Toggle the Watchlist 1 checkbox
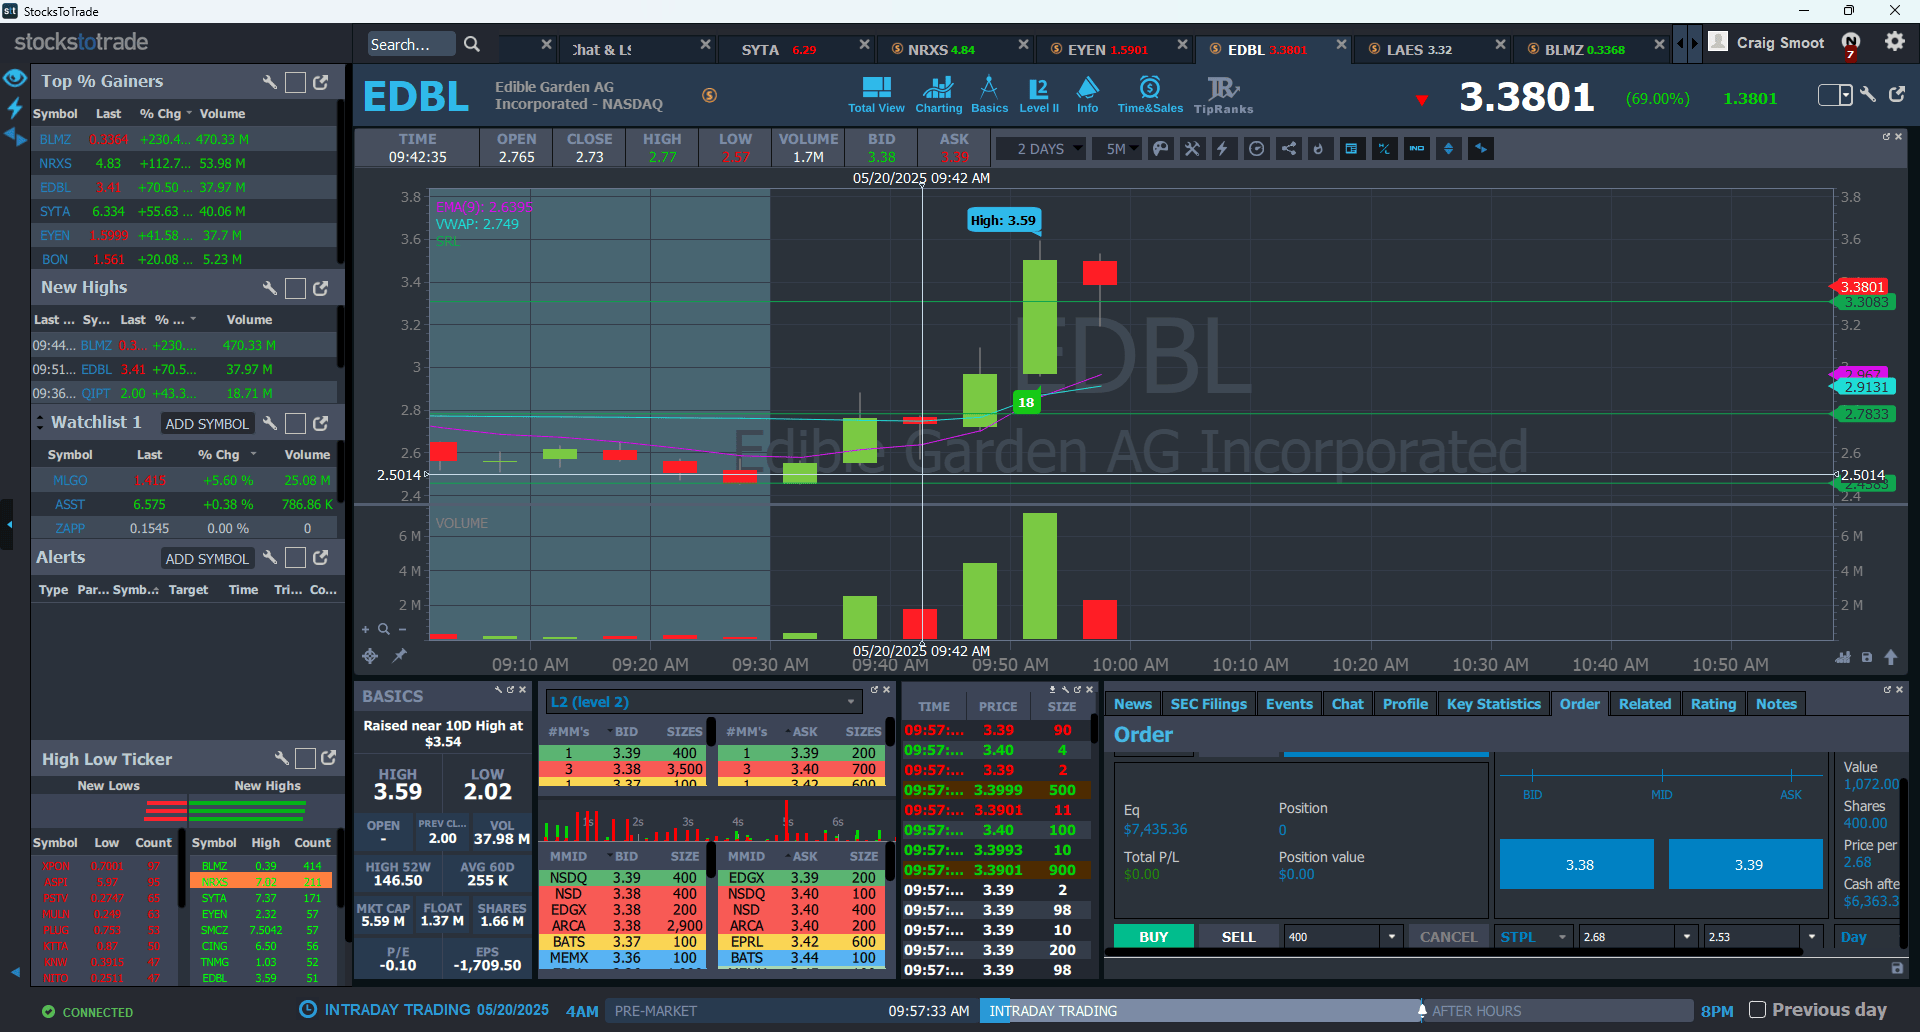1920x1032 pixels. point(295,423)
